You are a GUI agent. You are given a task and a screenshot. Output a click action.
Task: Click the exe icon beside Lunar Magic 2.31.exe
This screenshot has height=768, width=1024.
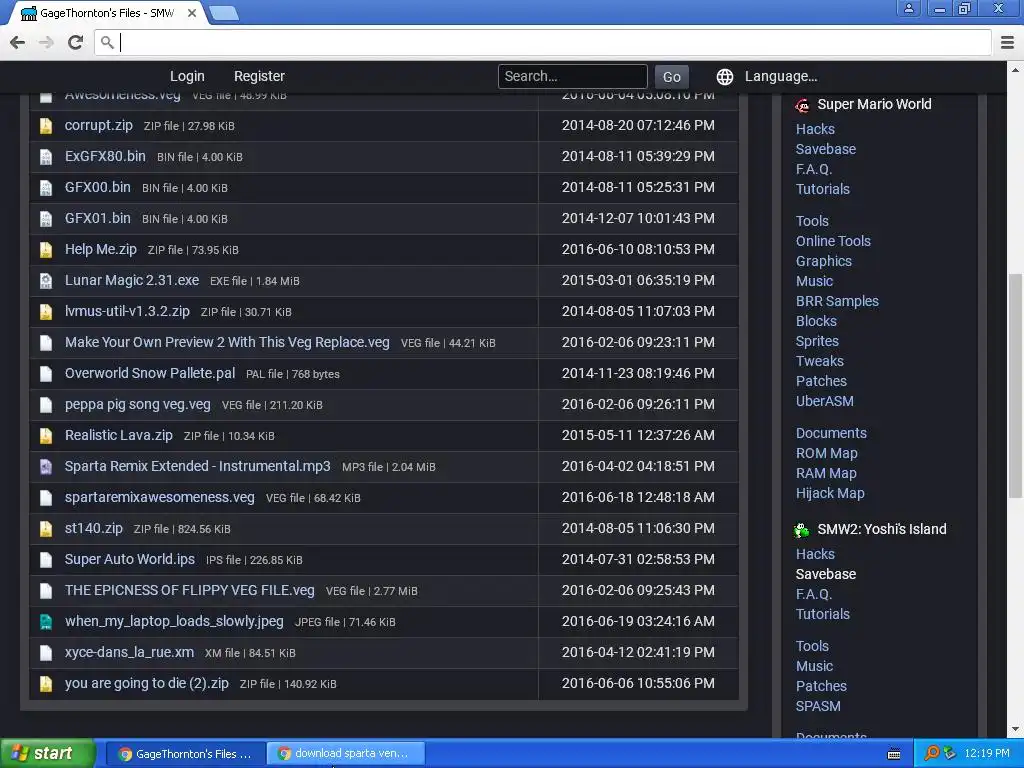coord(46,281)
